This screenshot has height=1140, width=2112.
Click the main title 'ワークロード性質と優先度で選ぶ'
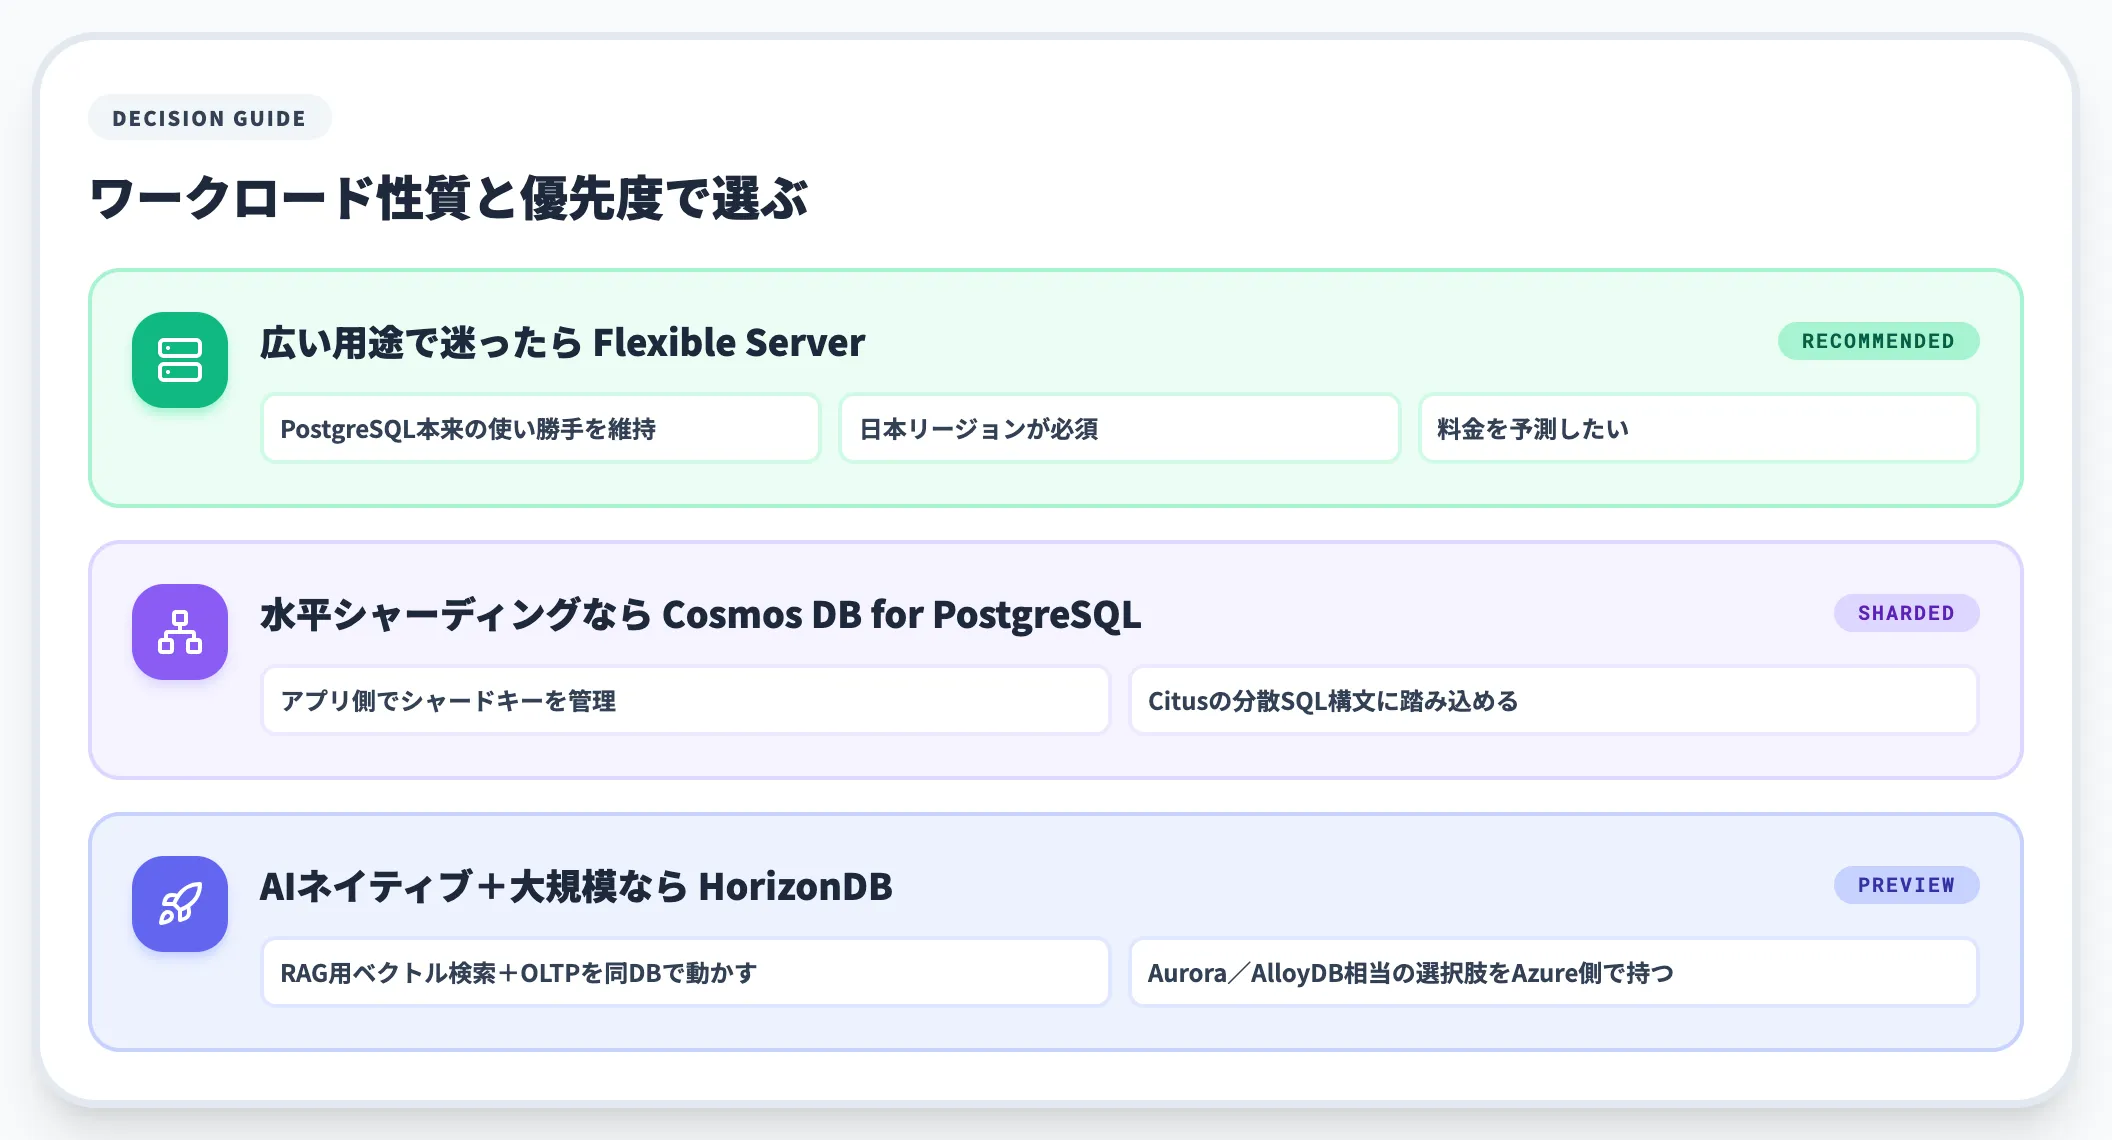[449, 198]
